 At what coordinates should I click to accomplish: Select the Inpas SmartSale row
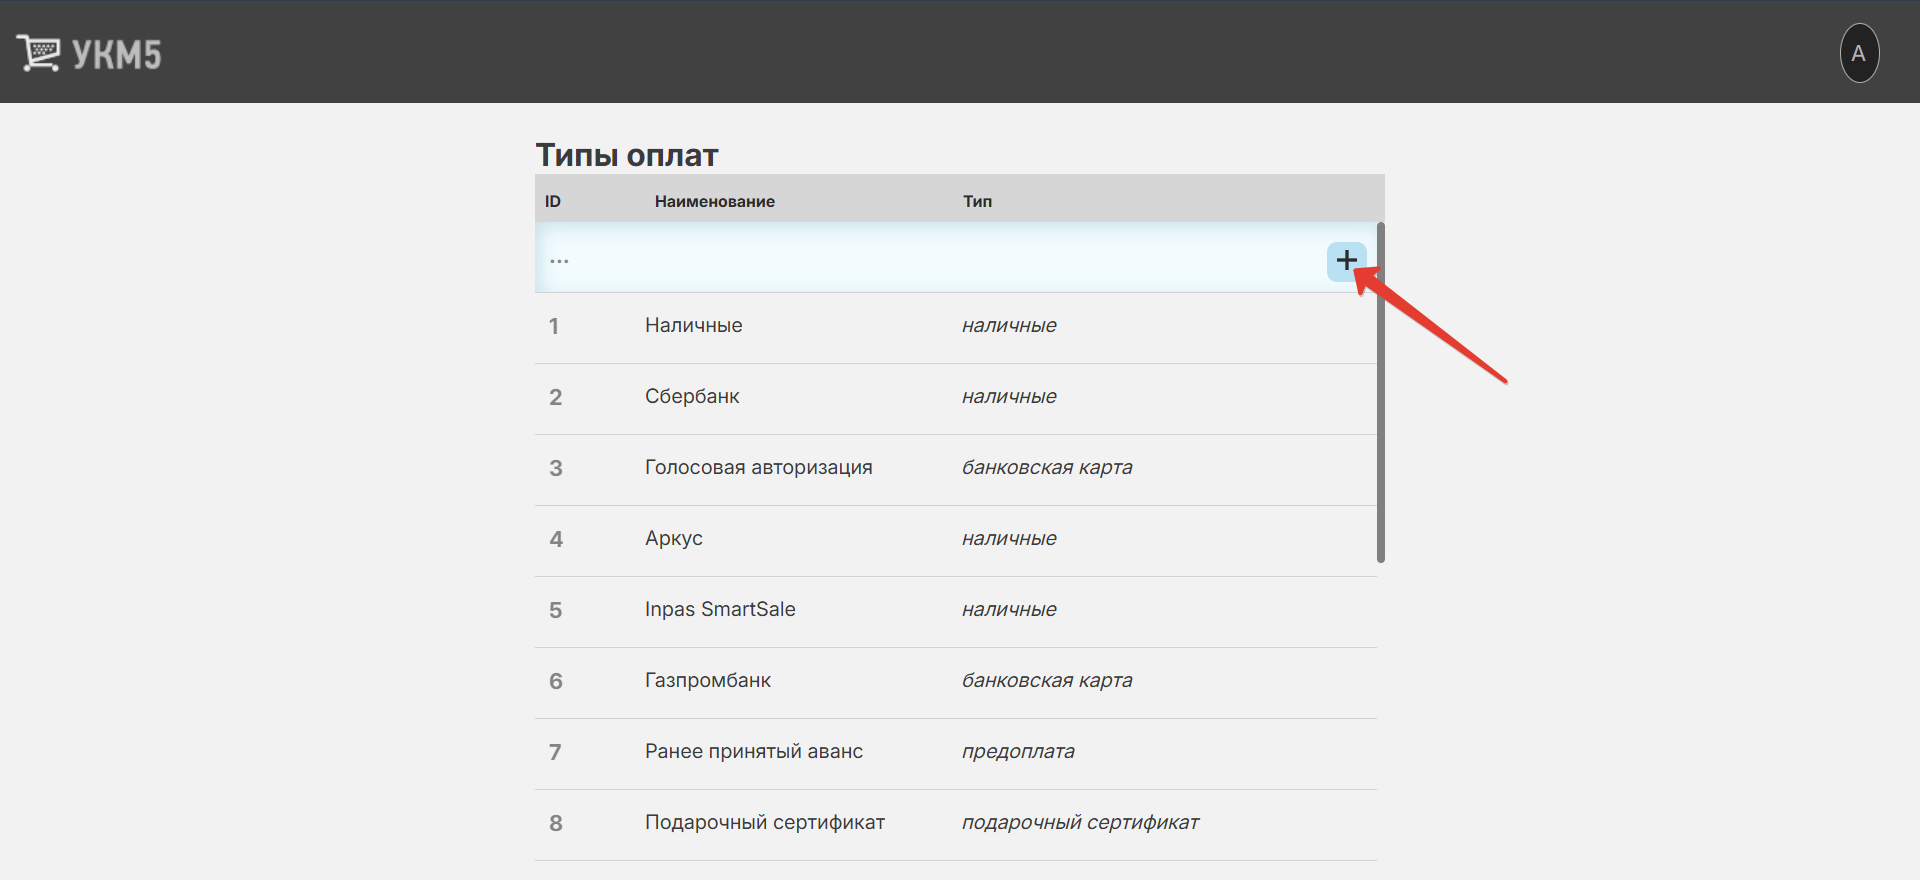[720, 610]
